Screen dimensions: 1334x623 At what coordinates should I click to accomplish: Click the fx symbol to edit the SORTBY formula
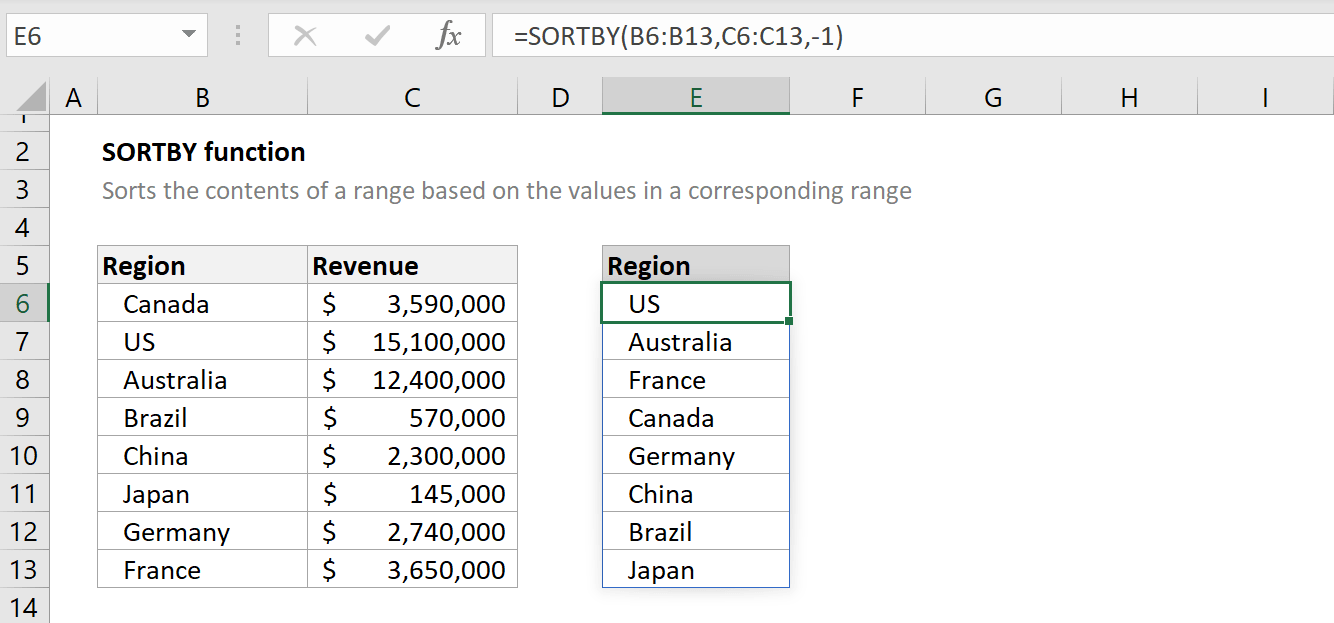tap(449, 35)
